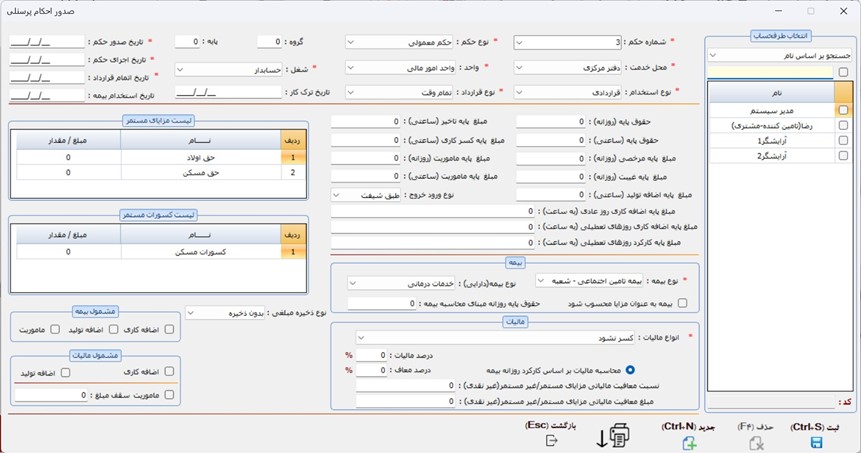Click مبلغ پایه اضافه کاری روز عادی field

pos(432,211)
